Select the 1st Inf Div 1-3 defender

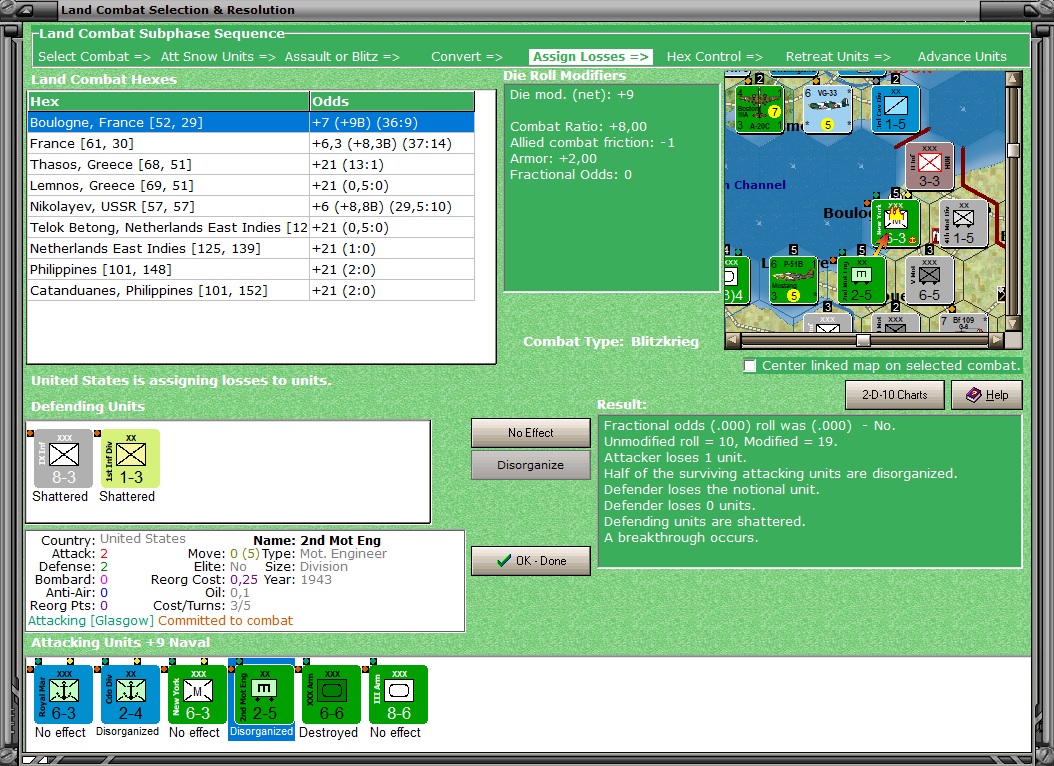(x=130, y=458)
